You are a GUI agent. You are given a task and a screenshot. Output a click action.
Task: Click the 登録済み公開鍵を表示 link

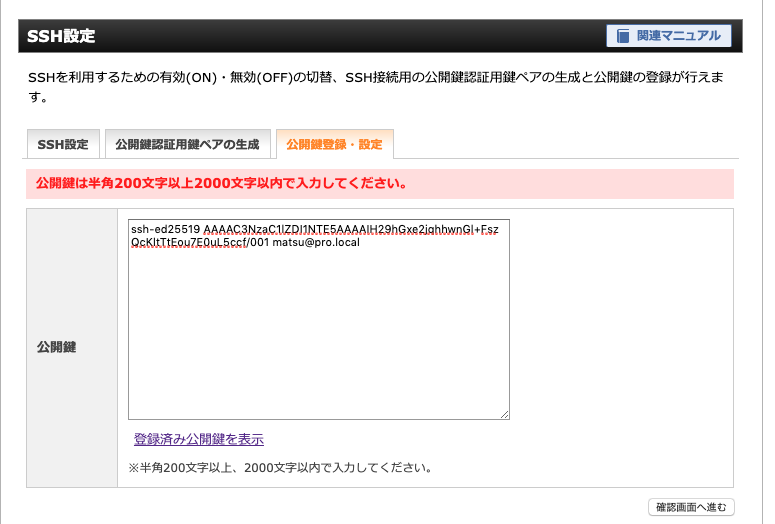pyautogui.click(x=199, y=439)
